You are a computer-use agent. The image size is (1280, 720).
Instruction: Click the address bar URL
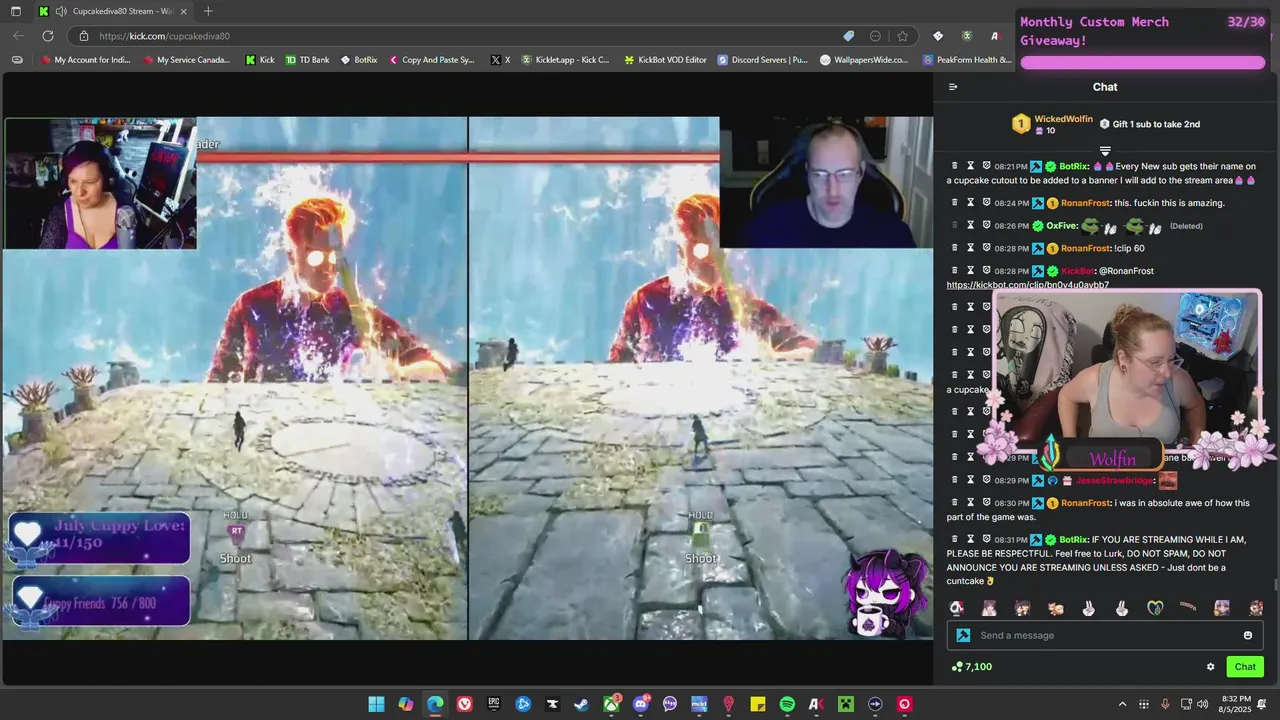(164, 36)
